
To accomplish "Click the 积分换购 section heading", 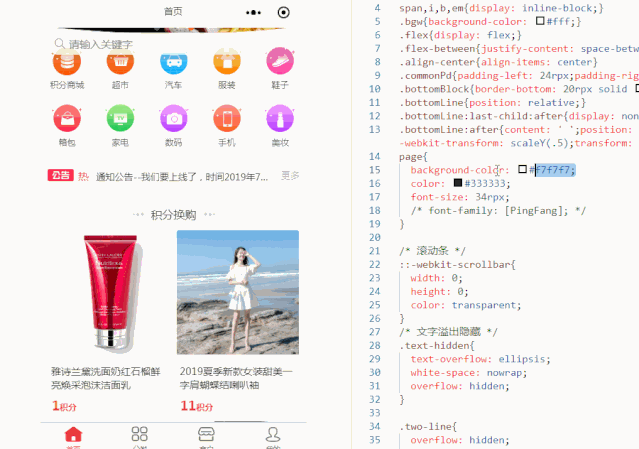I will tap(174, 215).
